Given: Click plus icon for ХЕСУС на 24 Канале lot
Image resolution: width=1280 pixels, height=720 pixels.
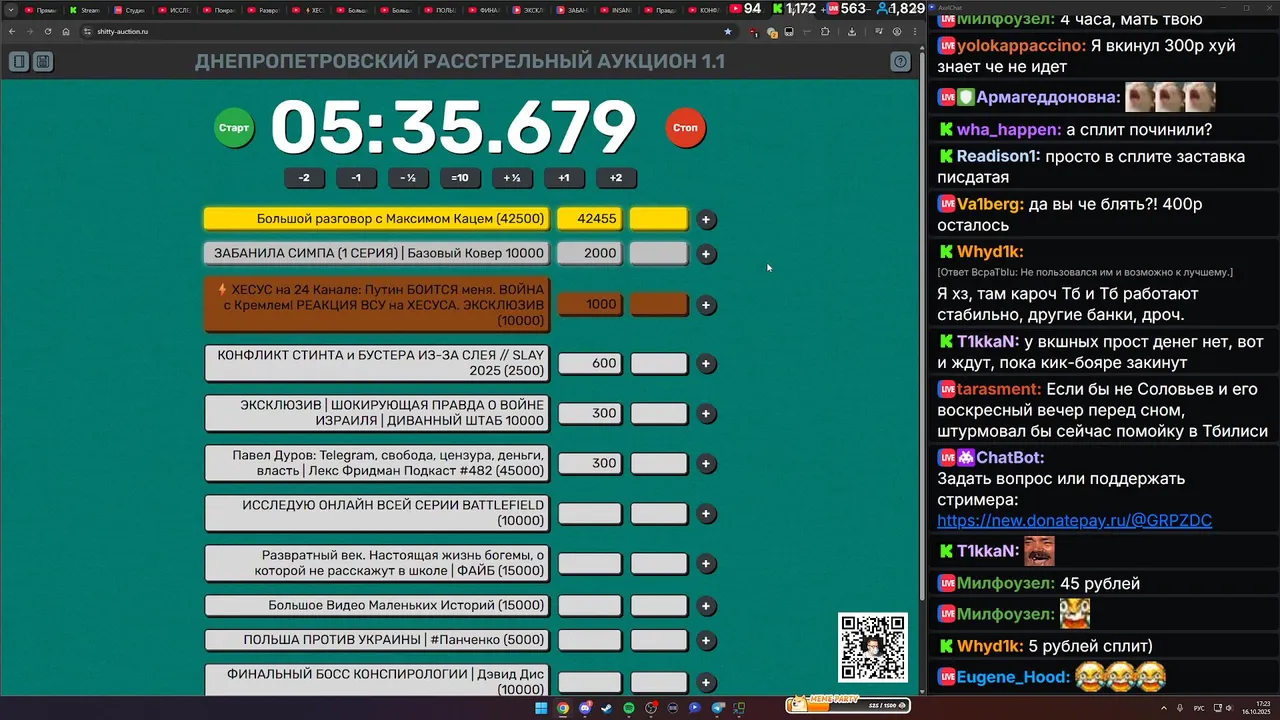Looking at the screenshot, I should tap(706, 305).
